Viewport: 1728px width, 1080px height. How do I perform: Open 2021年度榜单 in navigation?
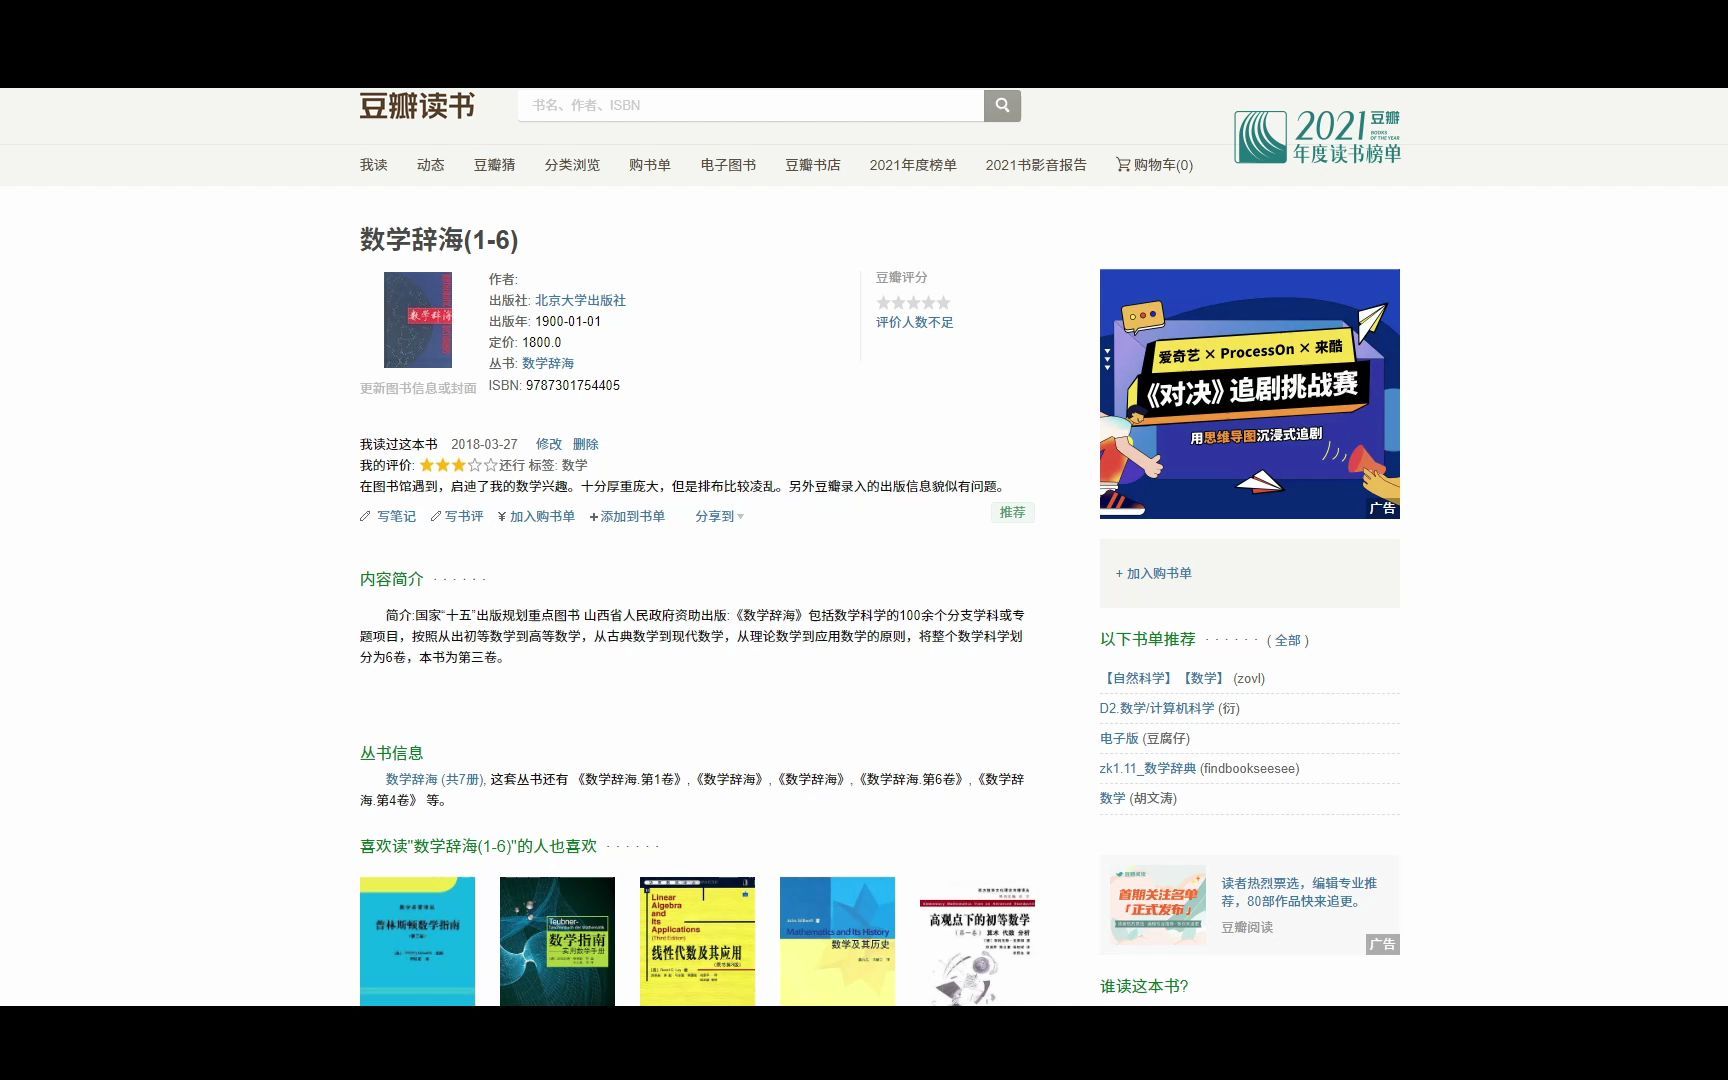[x=913, y=165]
